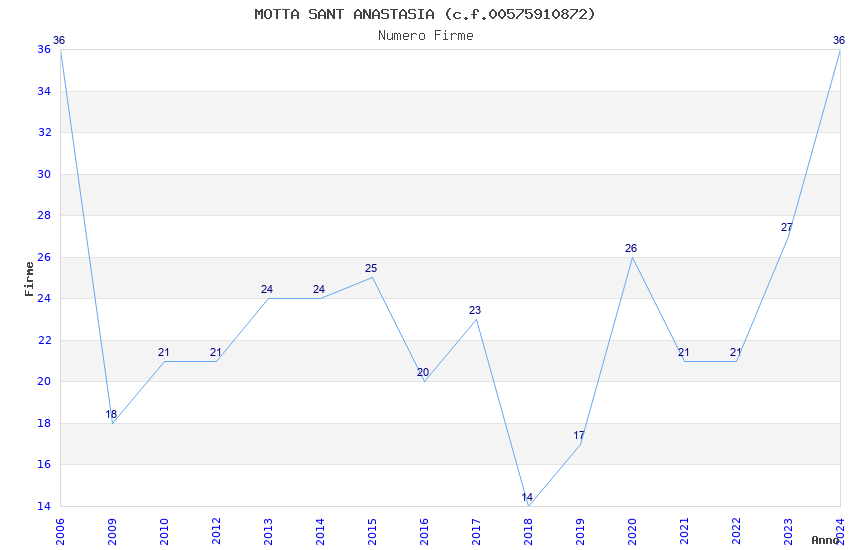This screenshot has height=550, width=850.
Task: Click y-axis tick value 22
Action: [44, 340]
